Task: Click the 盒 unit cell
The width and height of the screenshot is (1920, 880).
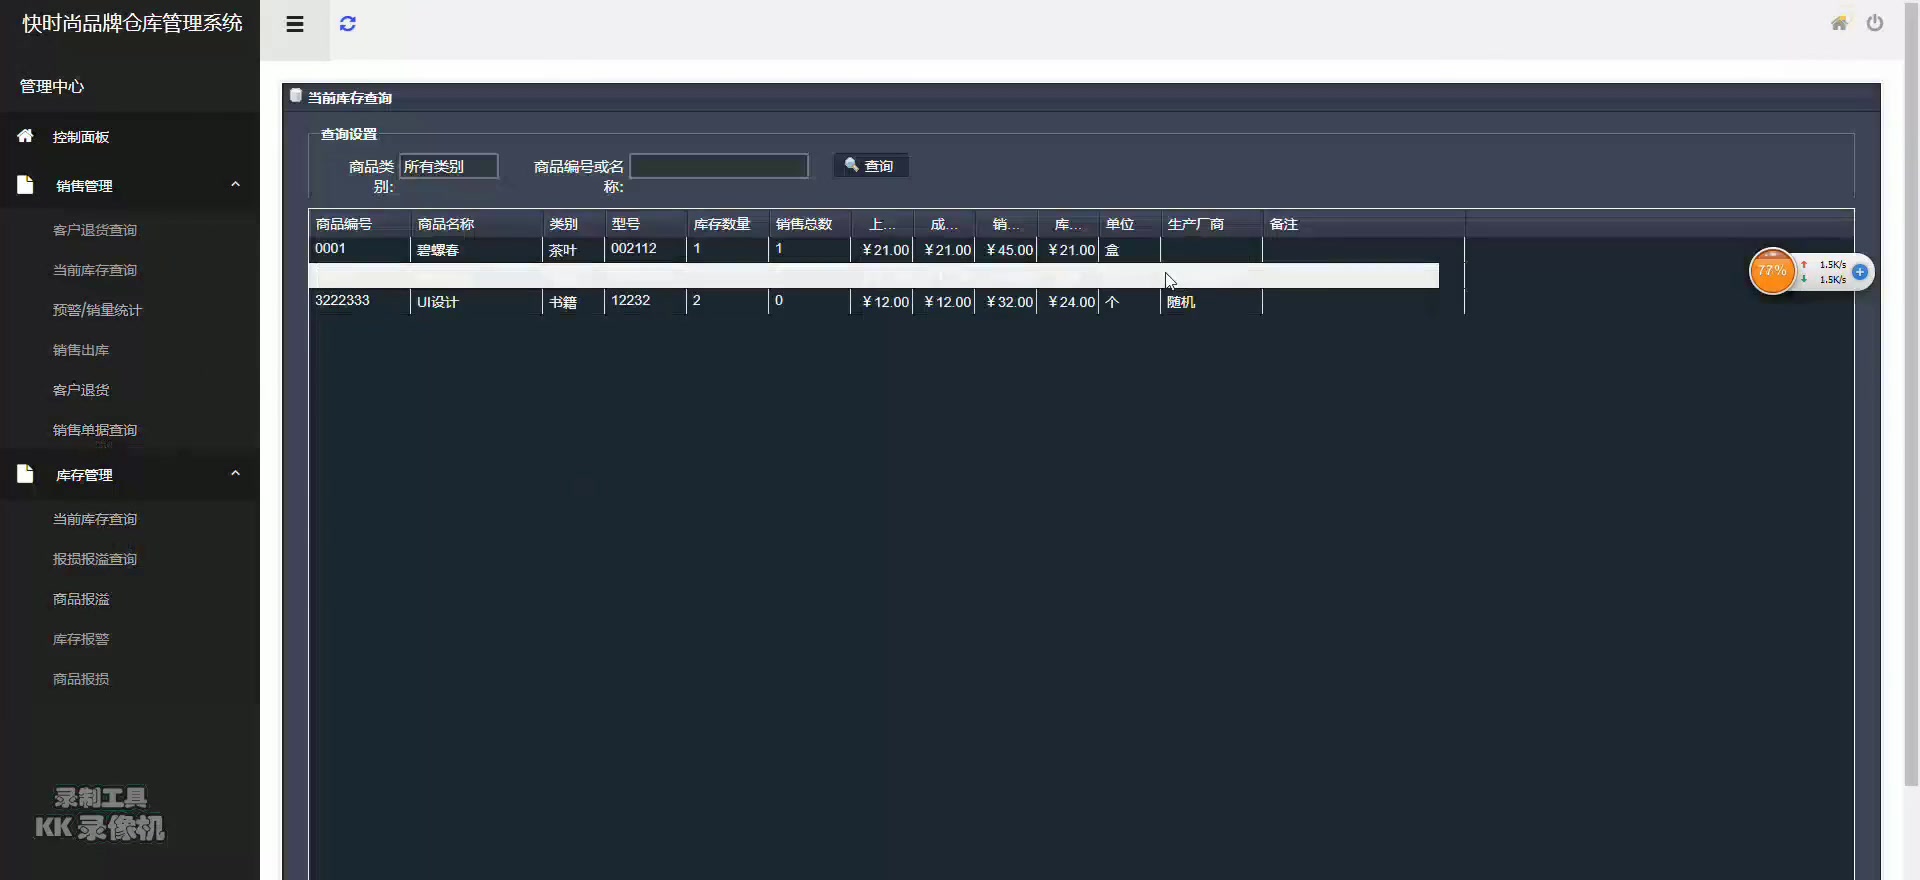Action: pyautogui.click(x=1129, y=250)
